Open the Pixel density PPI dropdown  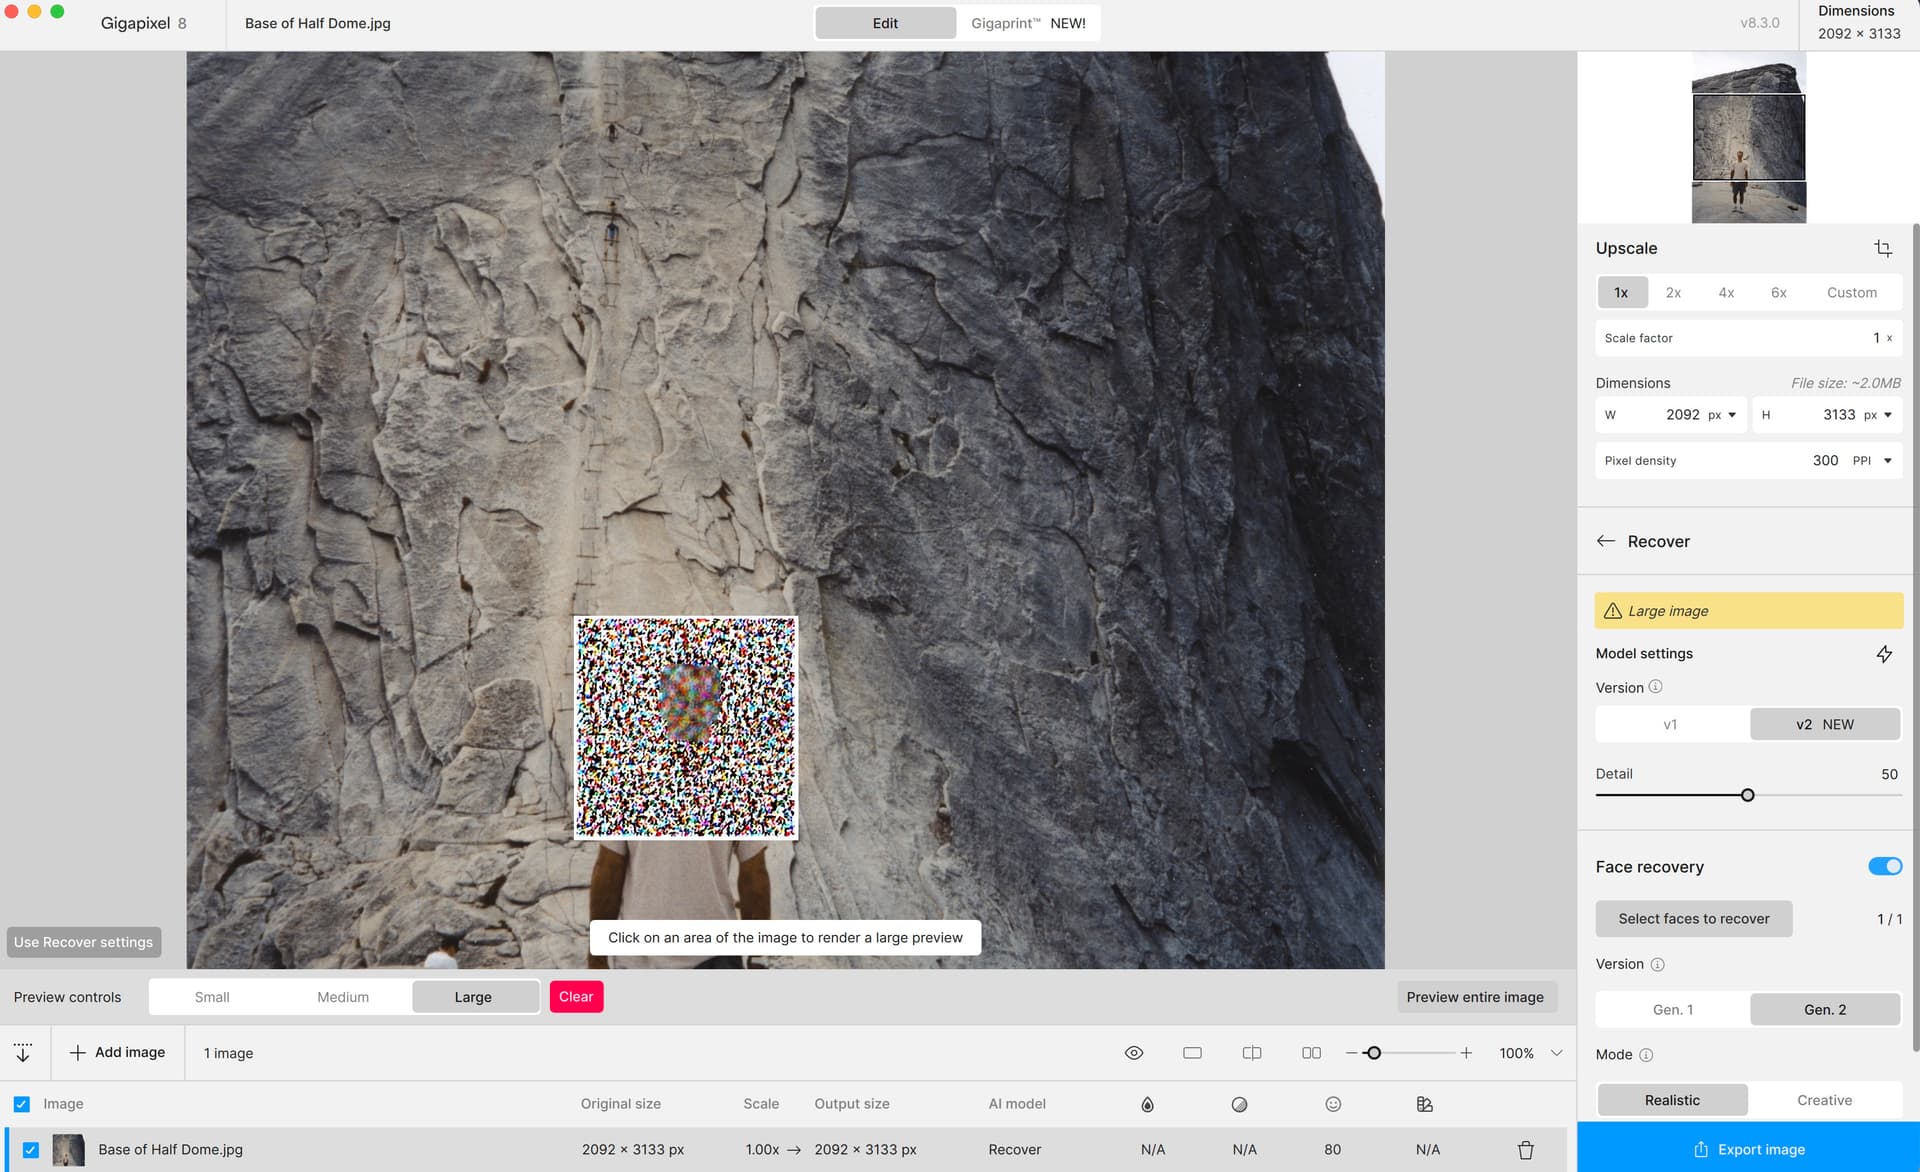point(1872,461)
